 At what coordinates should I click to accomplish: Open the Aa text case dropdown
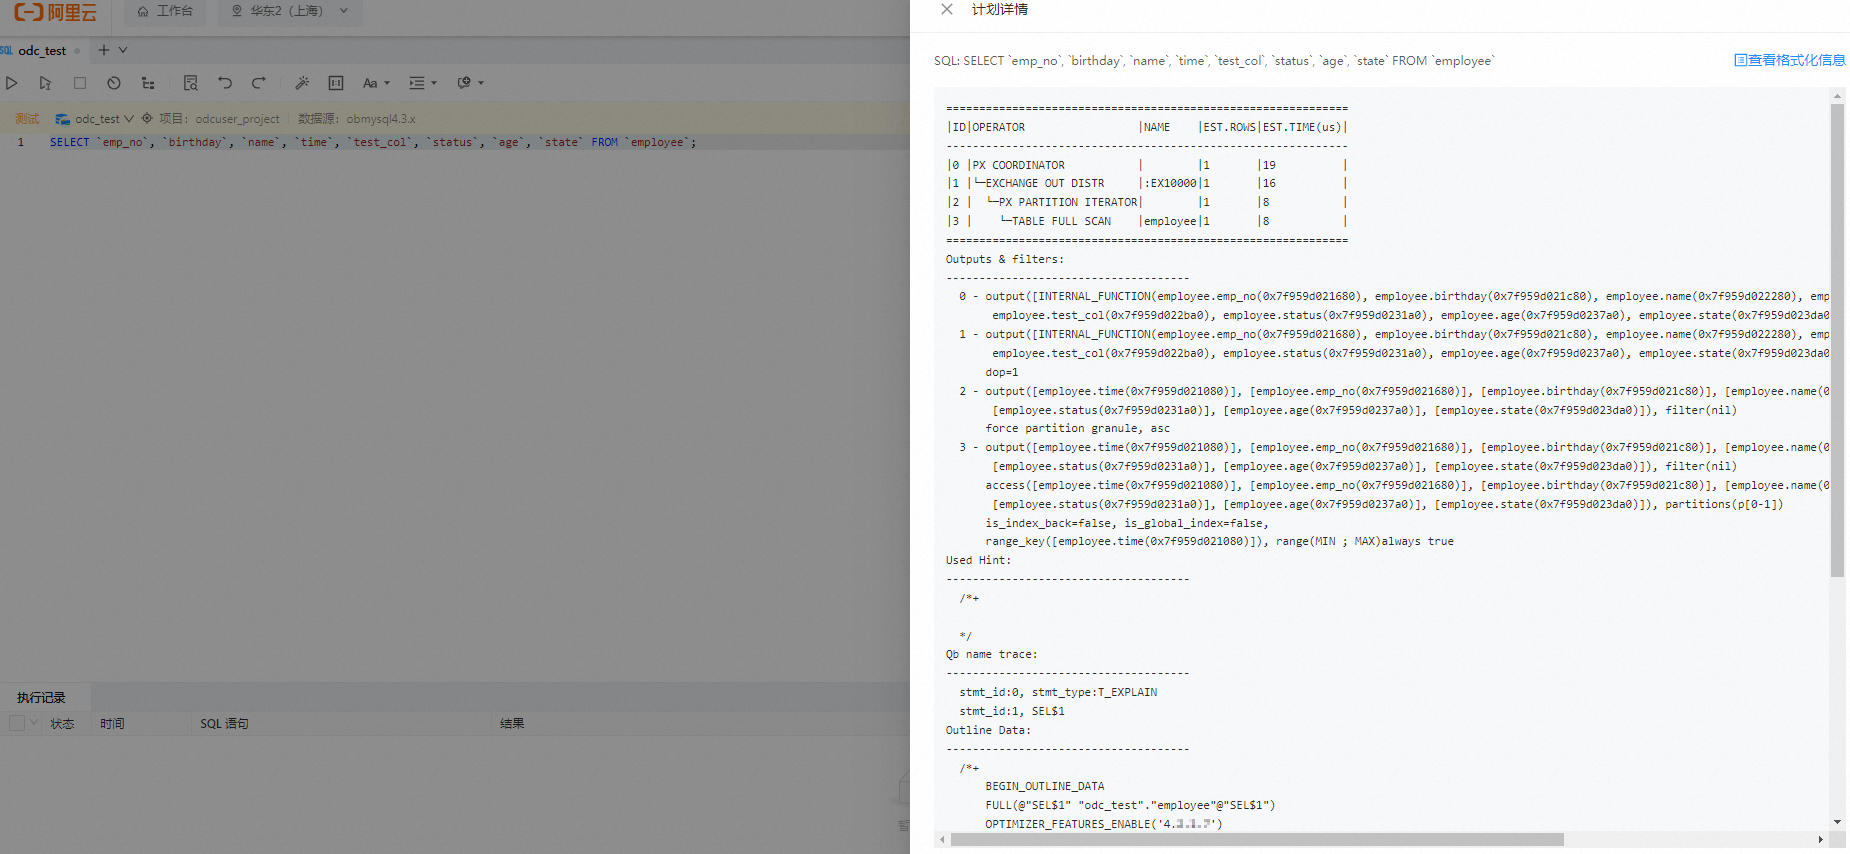[x=376, y=83]
